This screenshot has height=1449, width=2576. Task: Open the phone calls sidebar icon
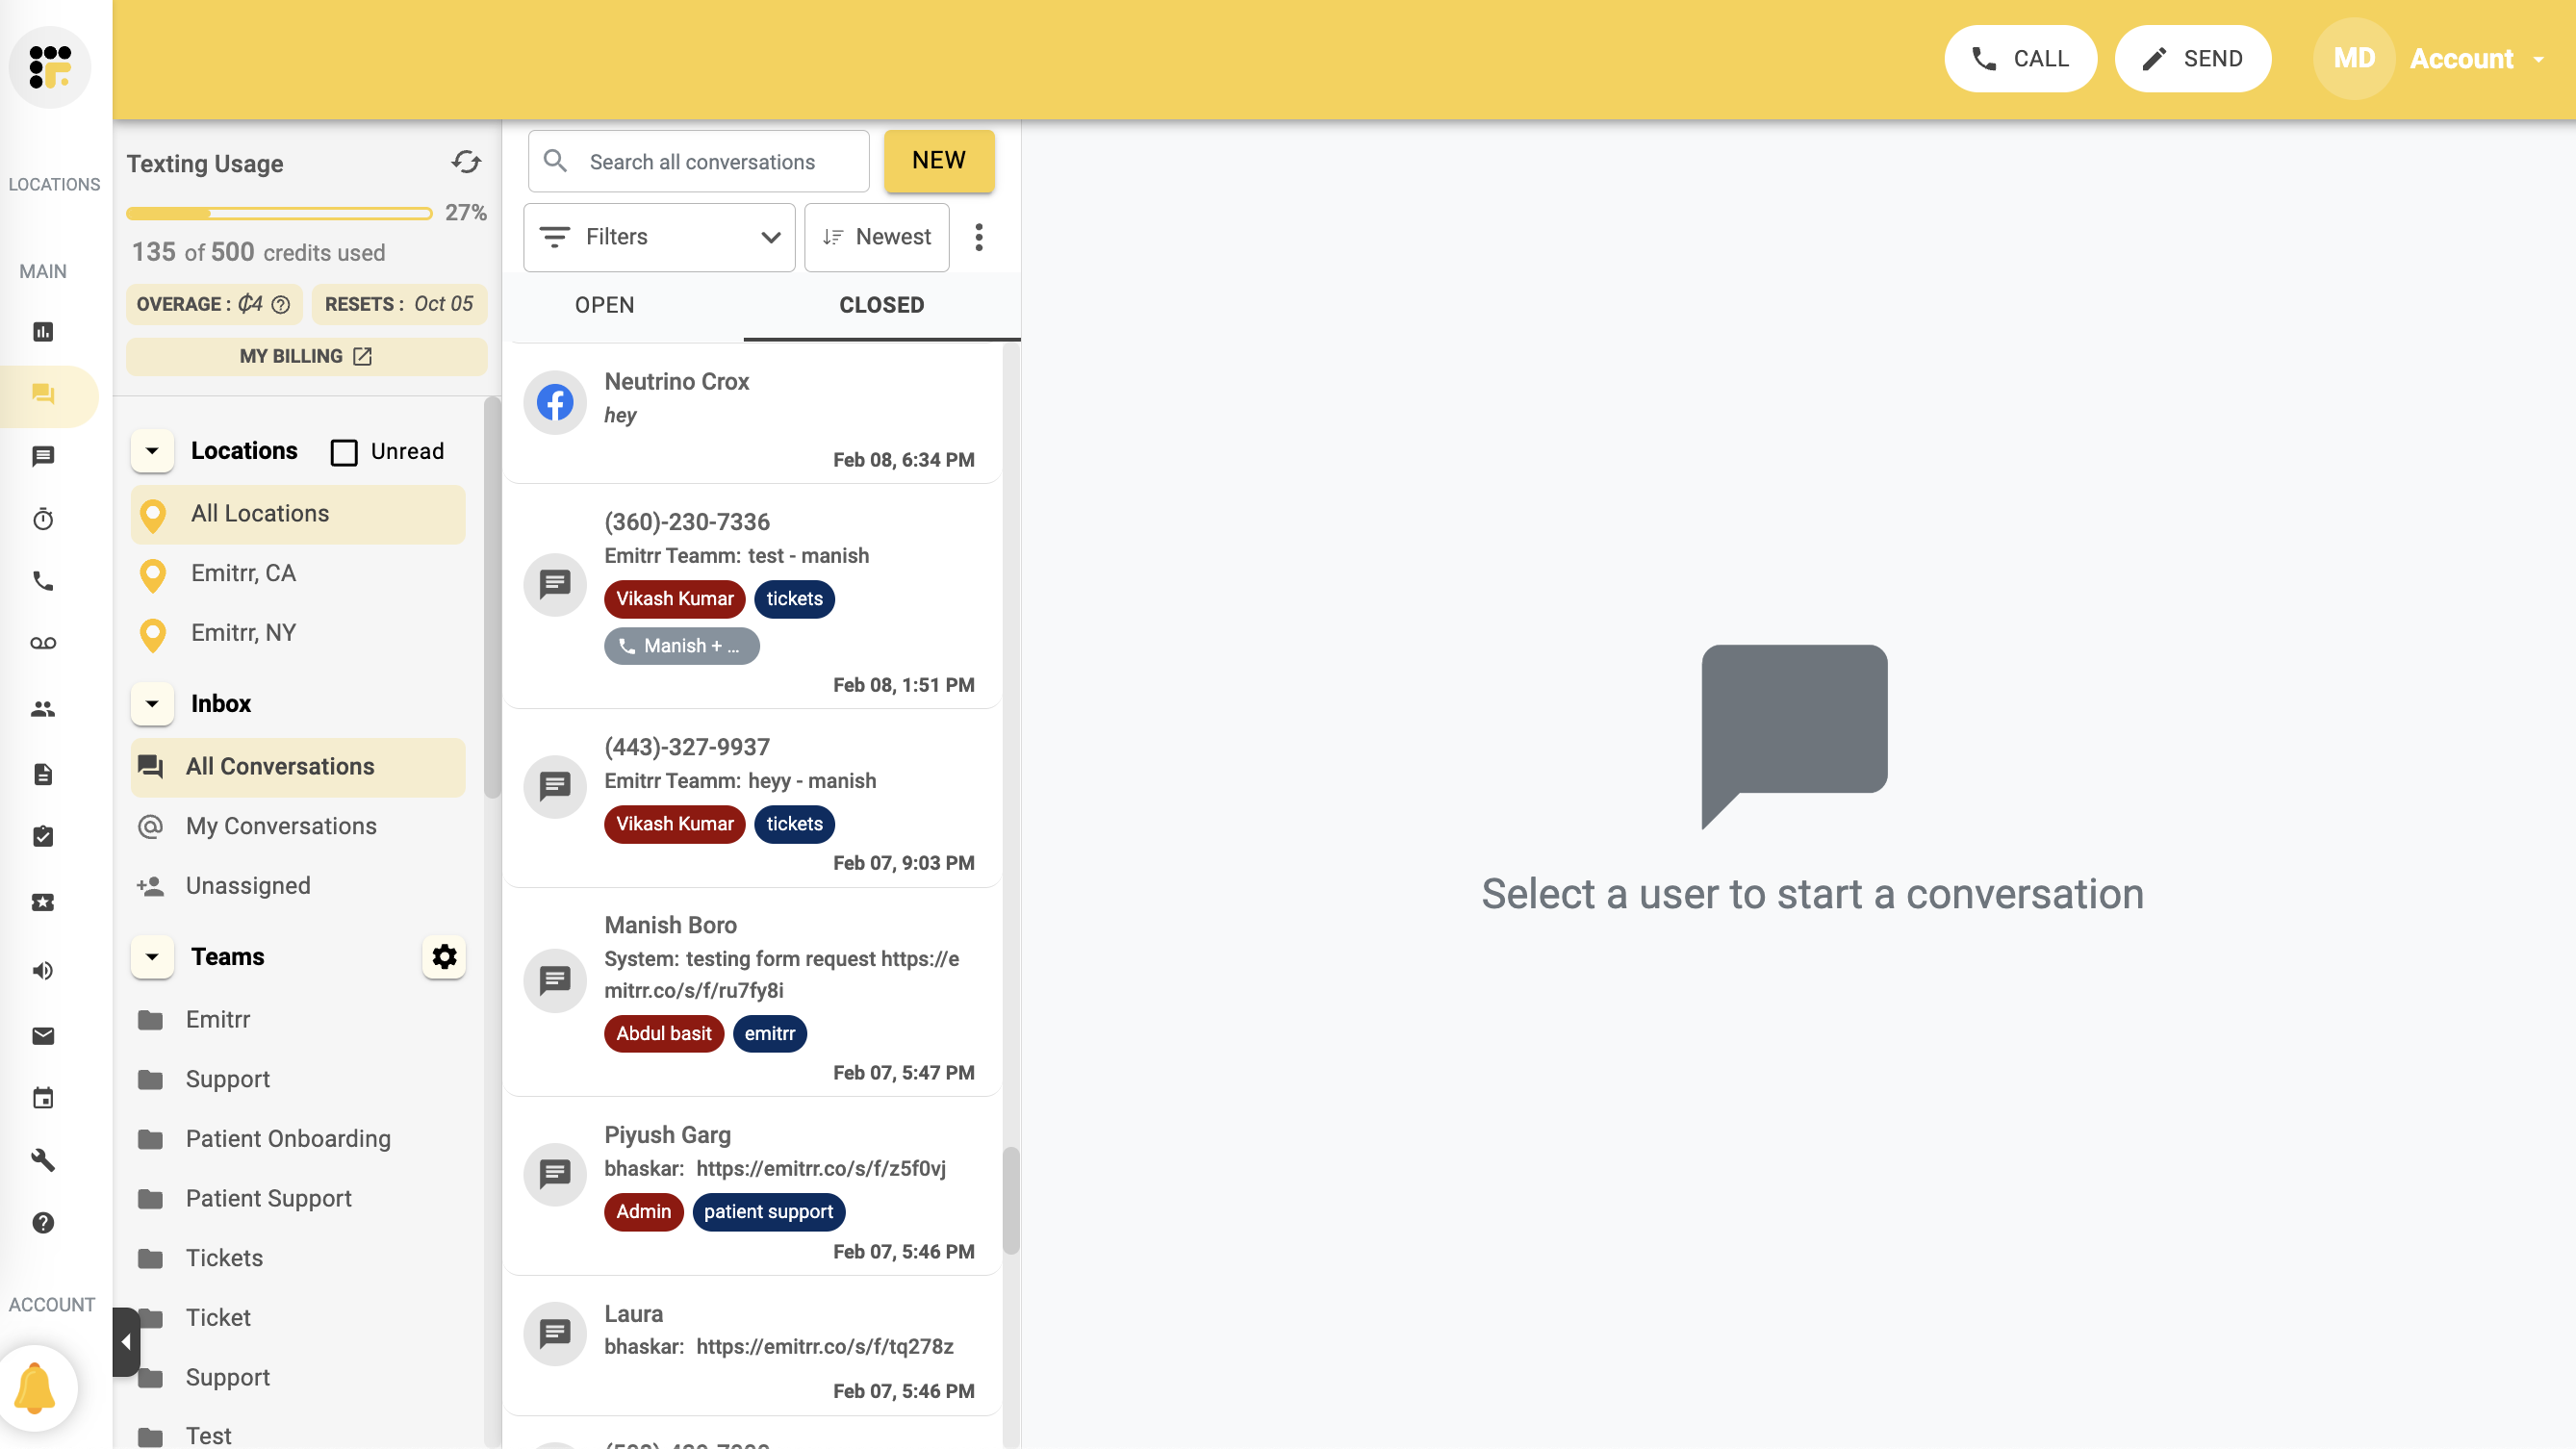pyautogui.click(x=43, y=581)
